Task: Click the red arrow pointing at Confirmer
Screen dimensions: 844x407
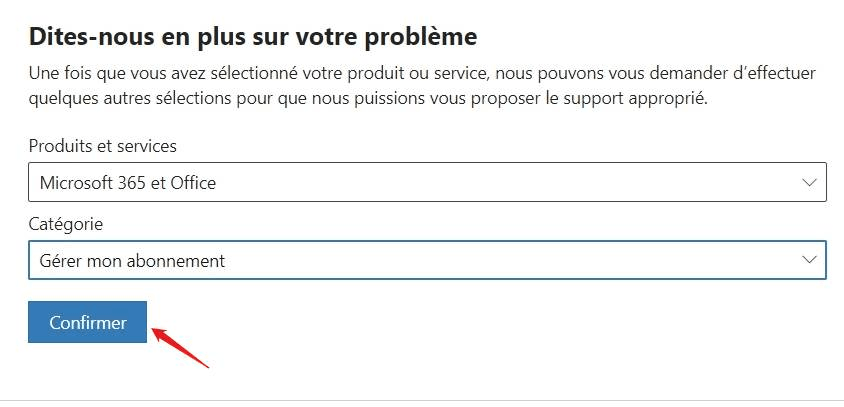Action: pyautogui.click(x=180, y=348)
